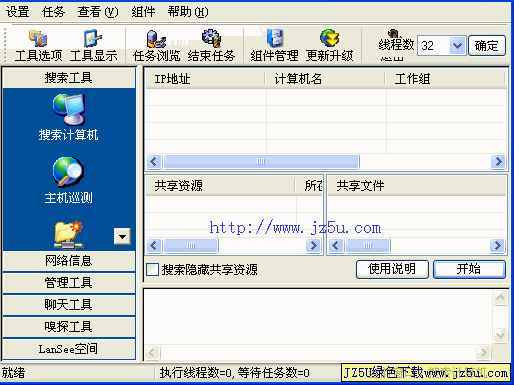Open the thread count 32 dropdown
This screenshot has width=514, height=385.
(x=457, y=46)
